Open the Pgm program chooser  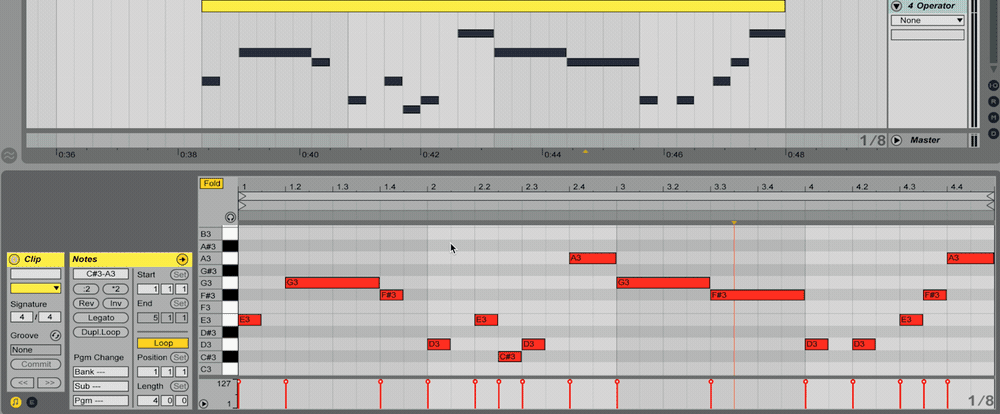click(x=101, y=401)
